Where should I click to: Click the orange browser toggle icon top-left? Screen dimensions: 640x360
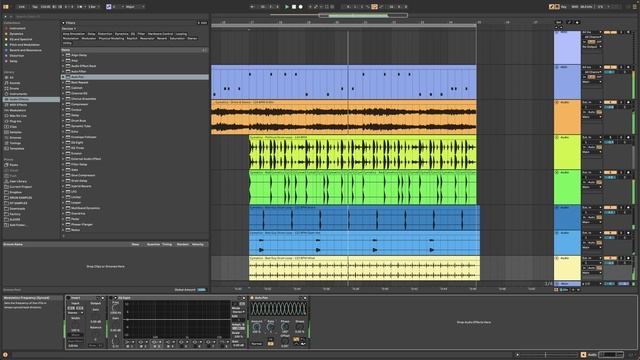[x=6, y=7]
